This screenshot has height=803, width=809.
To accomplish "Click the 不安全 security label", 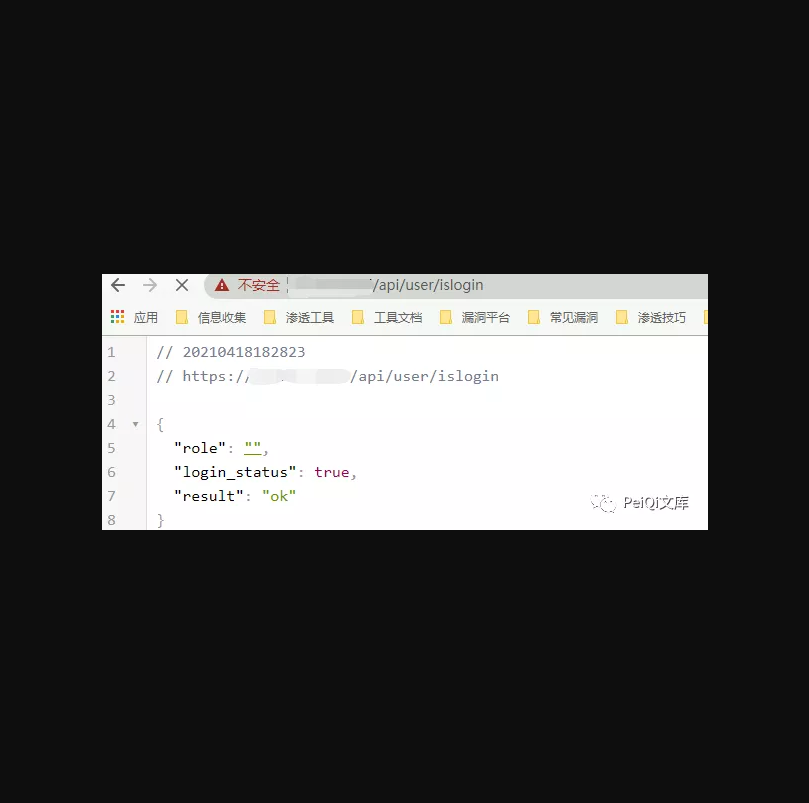I will coord(258,285).
